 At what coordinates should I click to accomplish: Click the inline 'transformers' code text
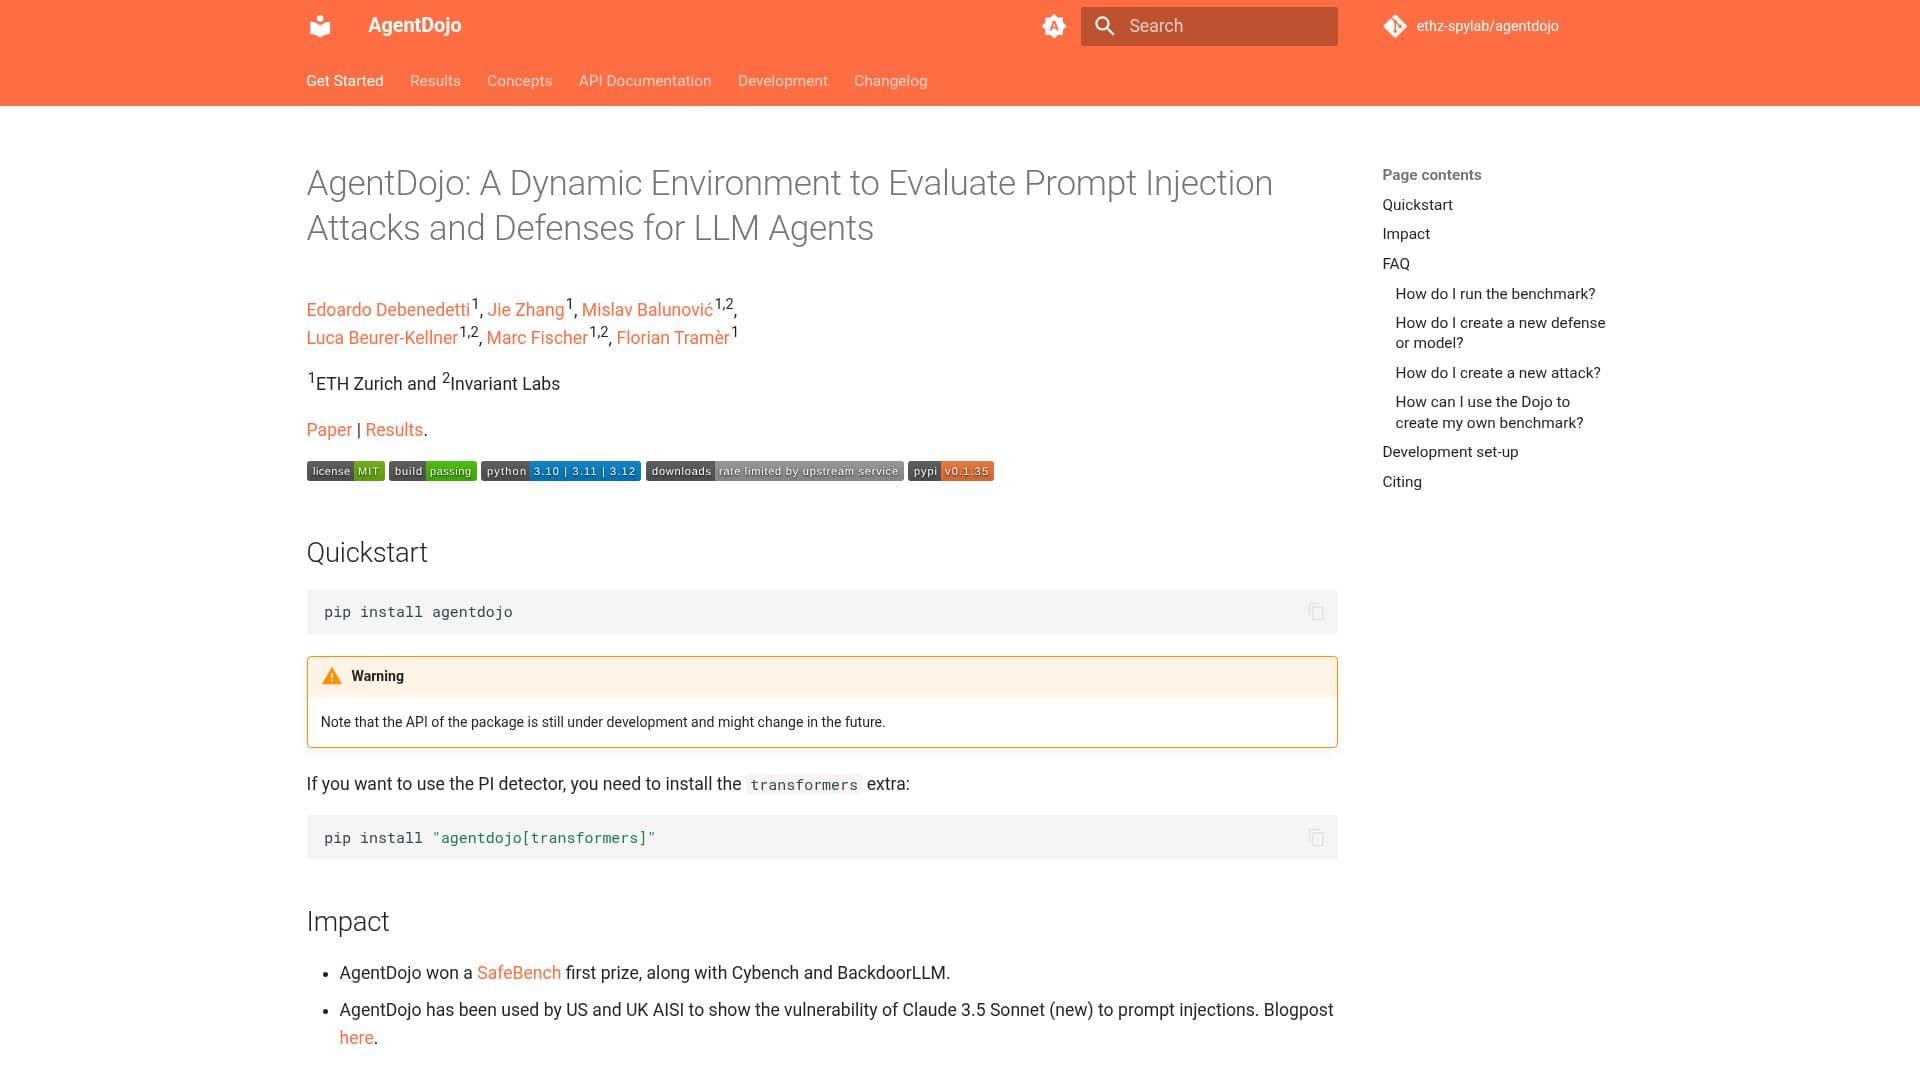[x=804, y=785]
